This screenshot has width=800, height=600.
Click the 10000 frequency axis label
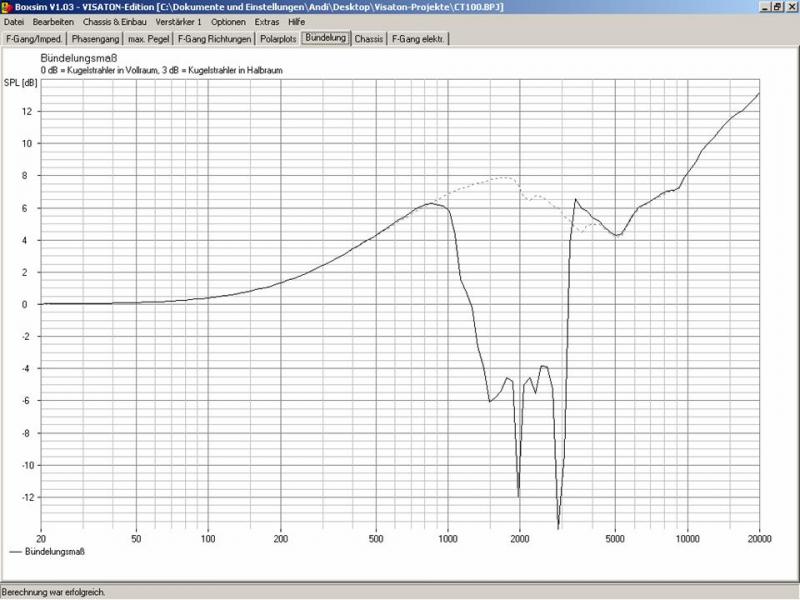[687, 539]
